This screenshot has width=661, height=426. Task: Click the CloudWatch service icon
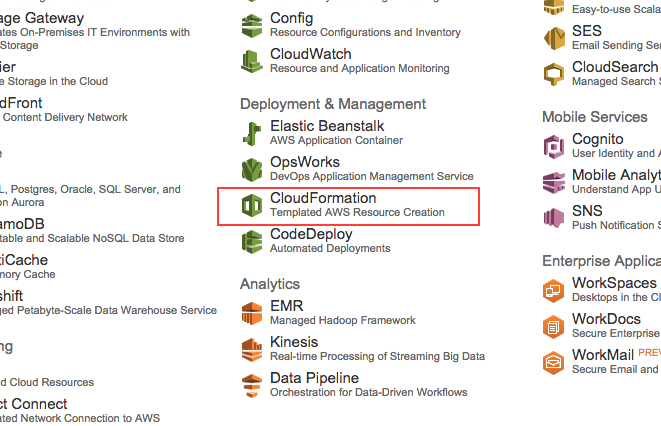252,61
